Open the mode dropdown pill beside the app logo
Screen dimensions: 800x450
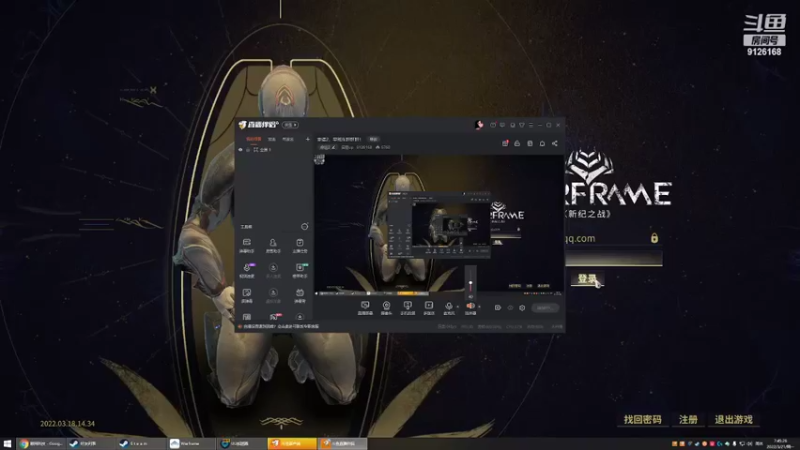point(290,125)
